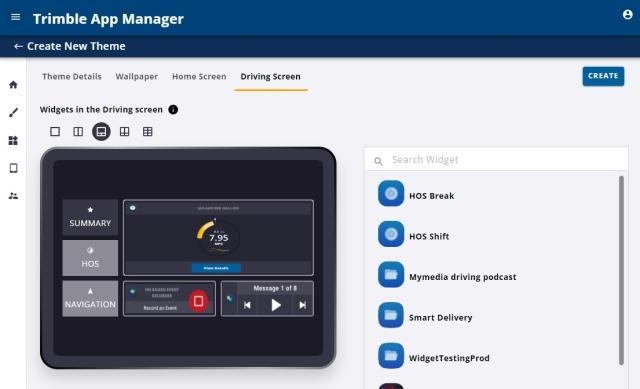
Task: Click the play button in message widget
Action: 276,305
